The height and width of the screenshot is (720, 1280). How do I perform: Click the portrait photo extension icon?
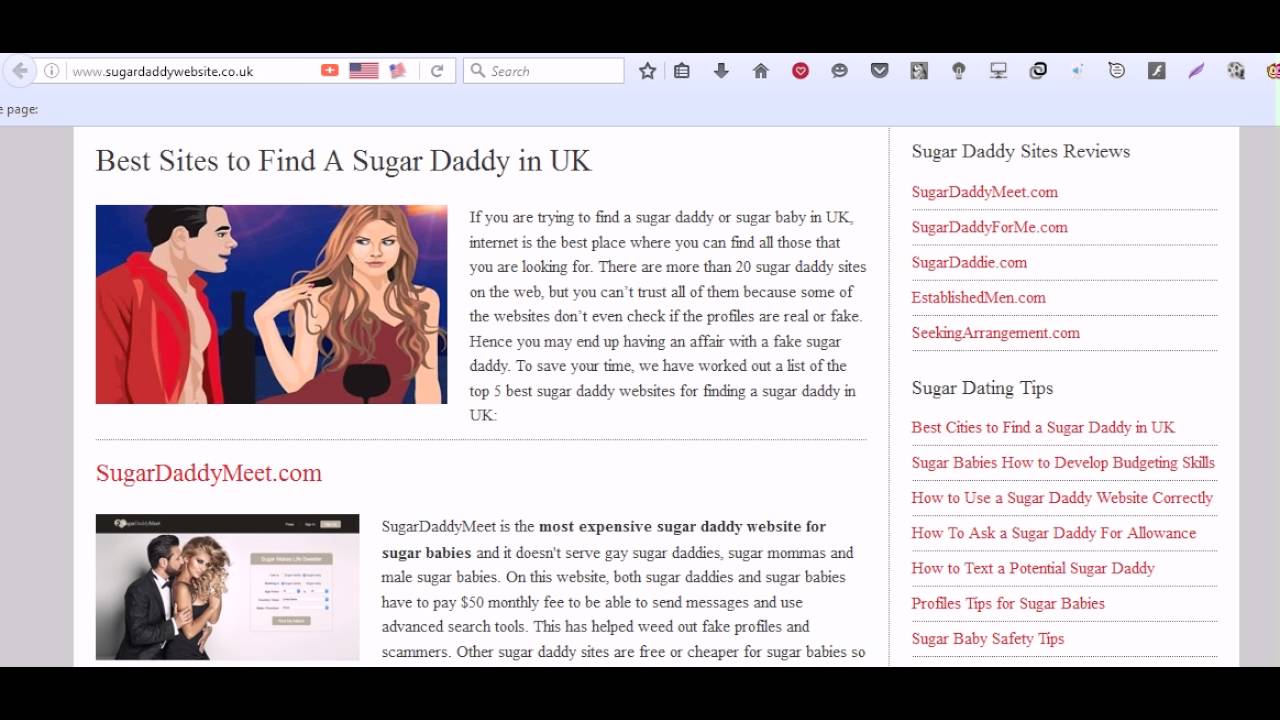coord(919,71)
